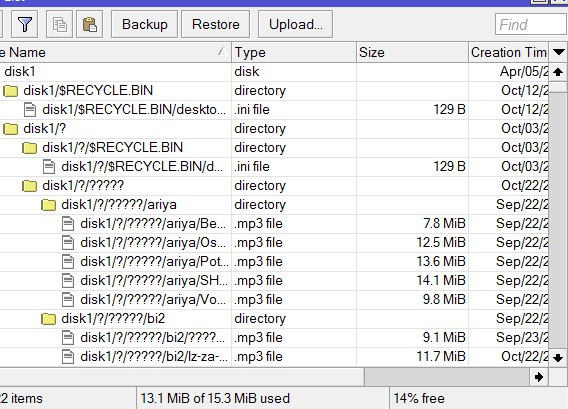Image resolution: width=568 pixels, height=409 pixels.
Task: Click the Upload... button
Action: point(295,24)
